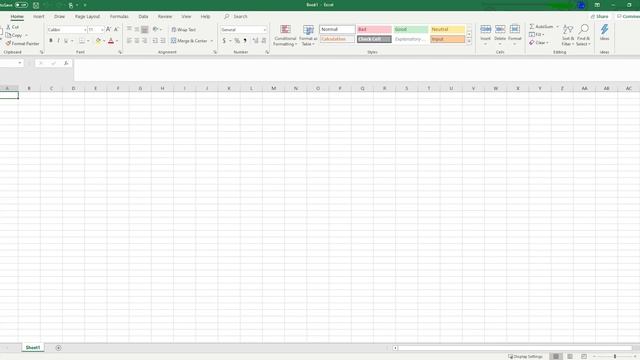640x360 pixels.
Task: Click Merge & Center button
Action: pyautogui.click(x=189, y=41)
